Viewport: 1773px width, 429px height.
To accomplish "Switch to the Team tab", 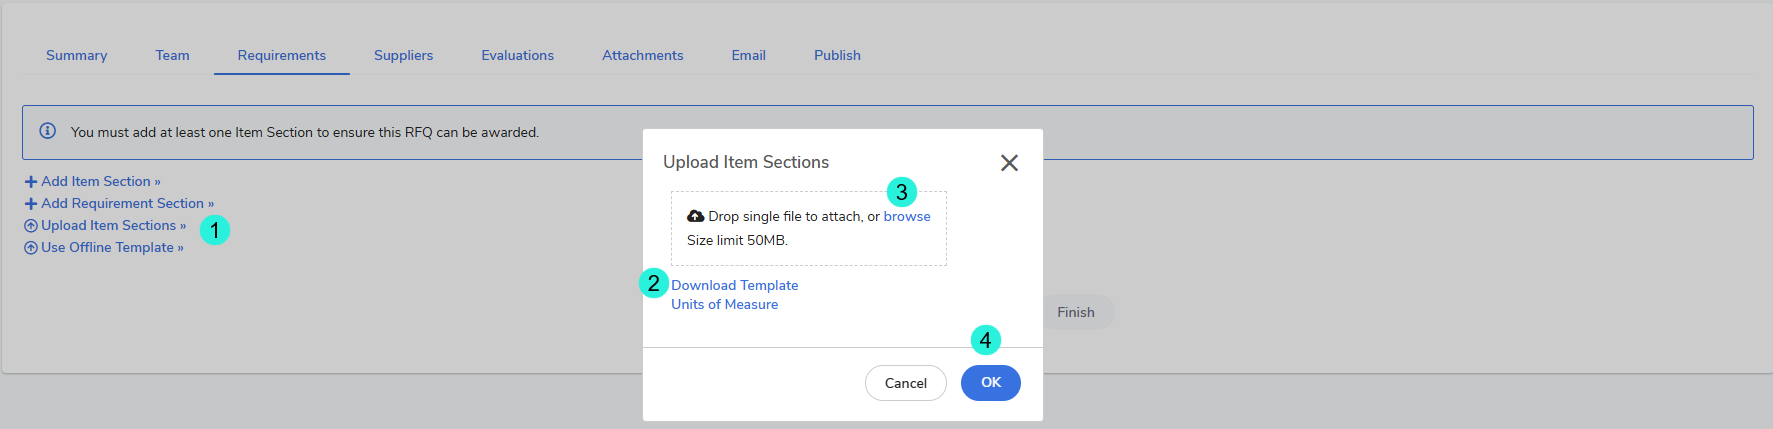I will 172,56.
